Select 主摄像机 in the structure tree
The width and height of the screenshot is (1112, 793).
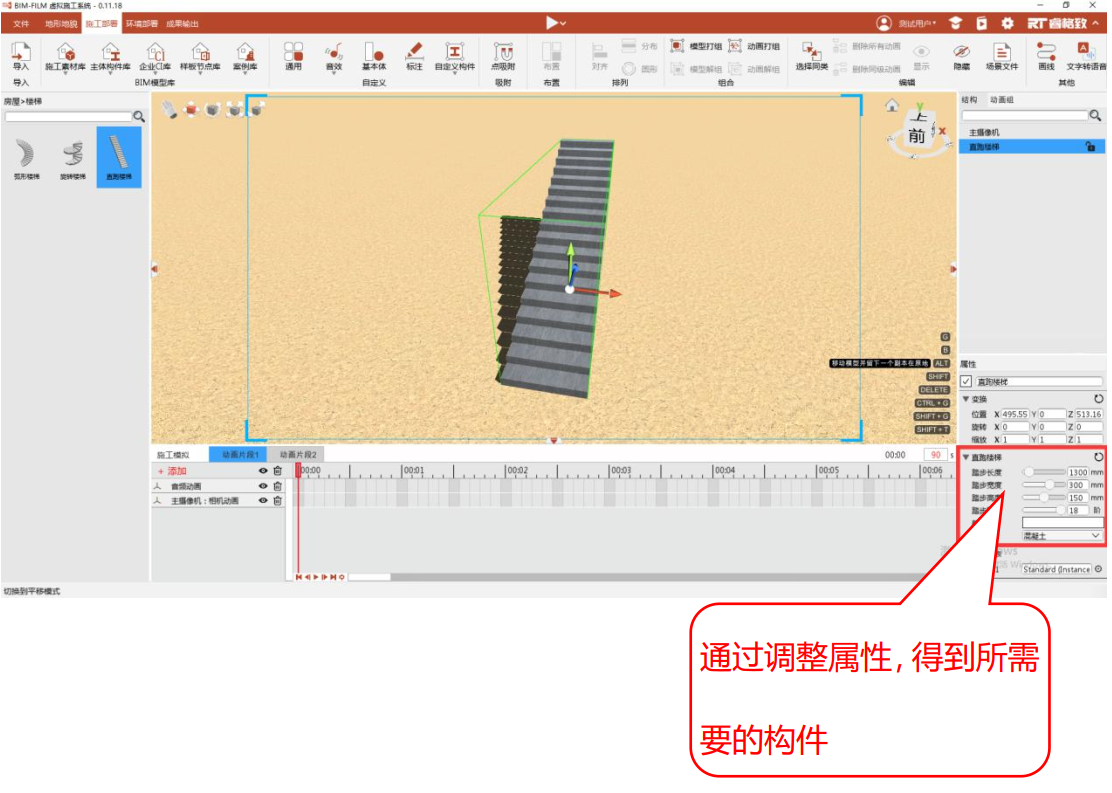984,133
